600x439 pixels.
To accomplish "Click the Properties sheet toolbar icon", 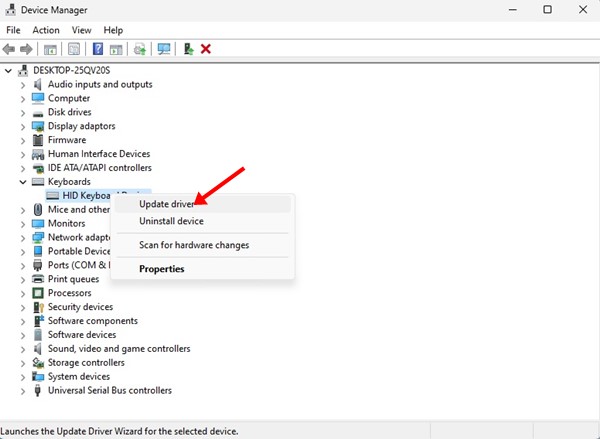I will [74, 49].
